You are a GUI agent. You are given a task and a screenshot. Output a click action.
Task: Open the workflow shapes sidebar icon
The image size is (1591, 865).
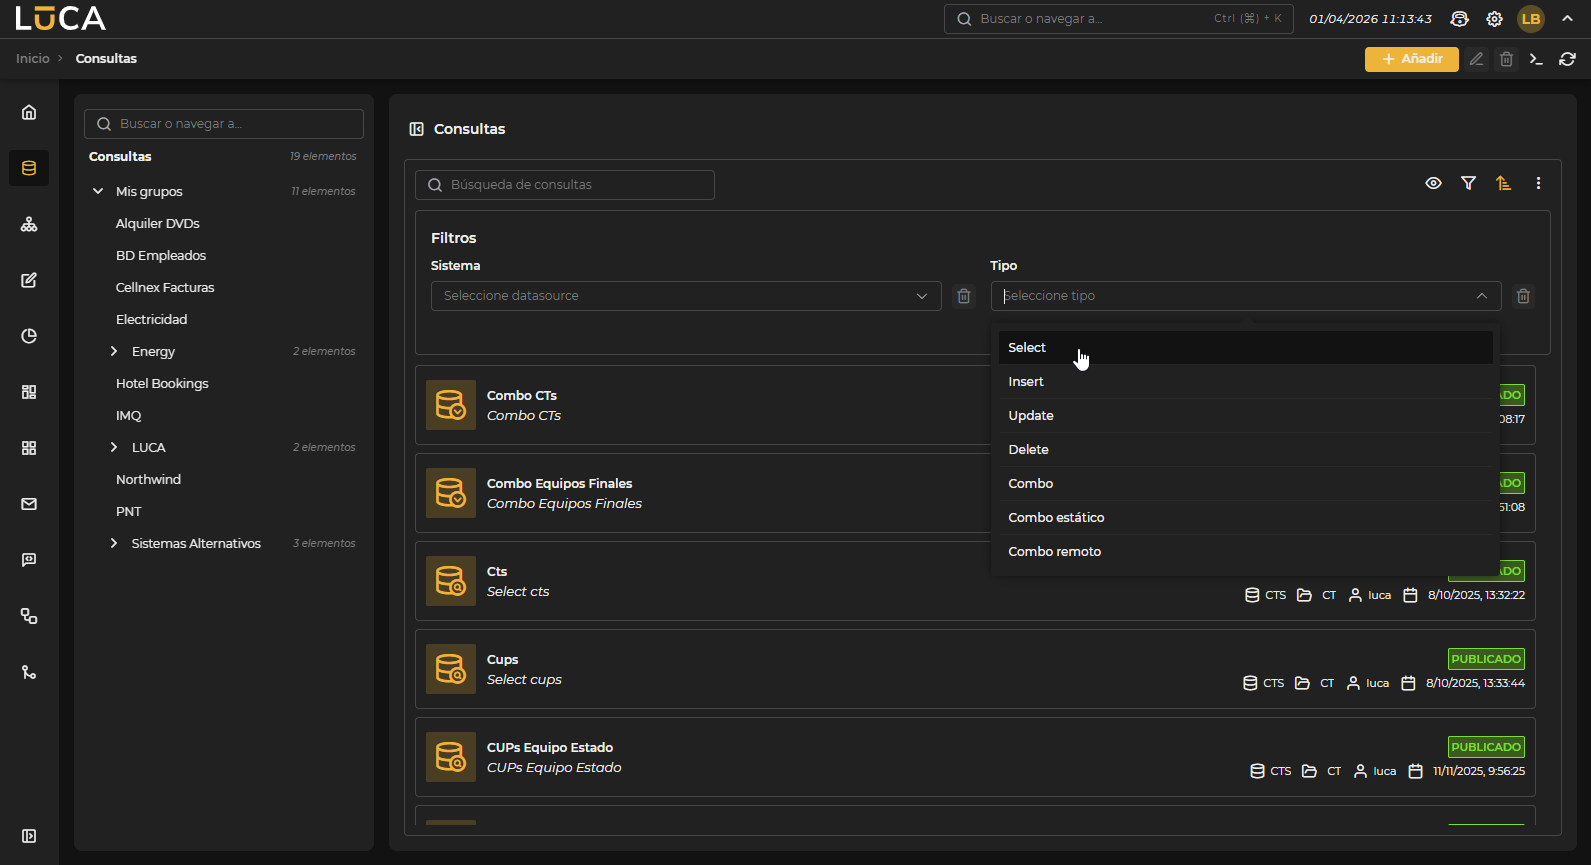29,616
